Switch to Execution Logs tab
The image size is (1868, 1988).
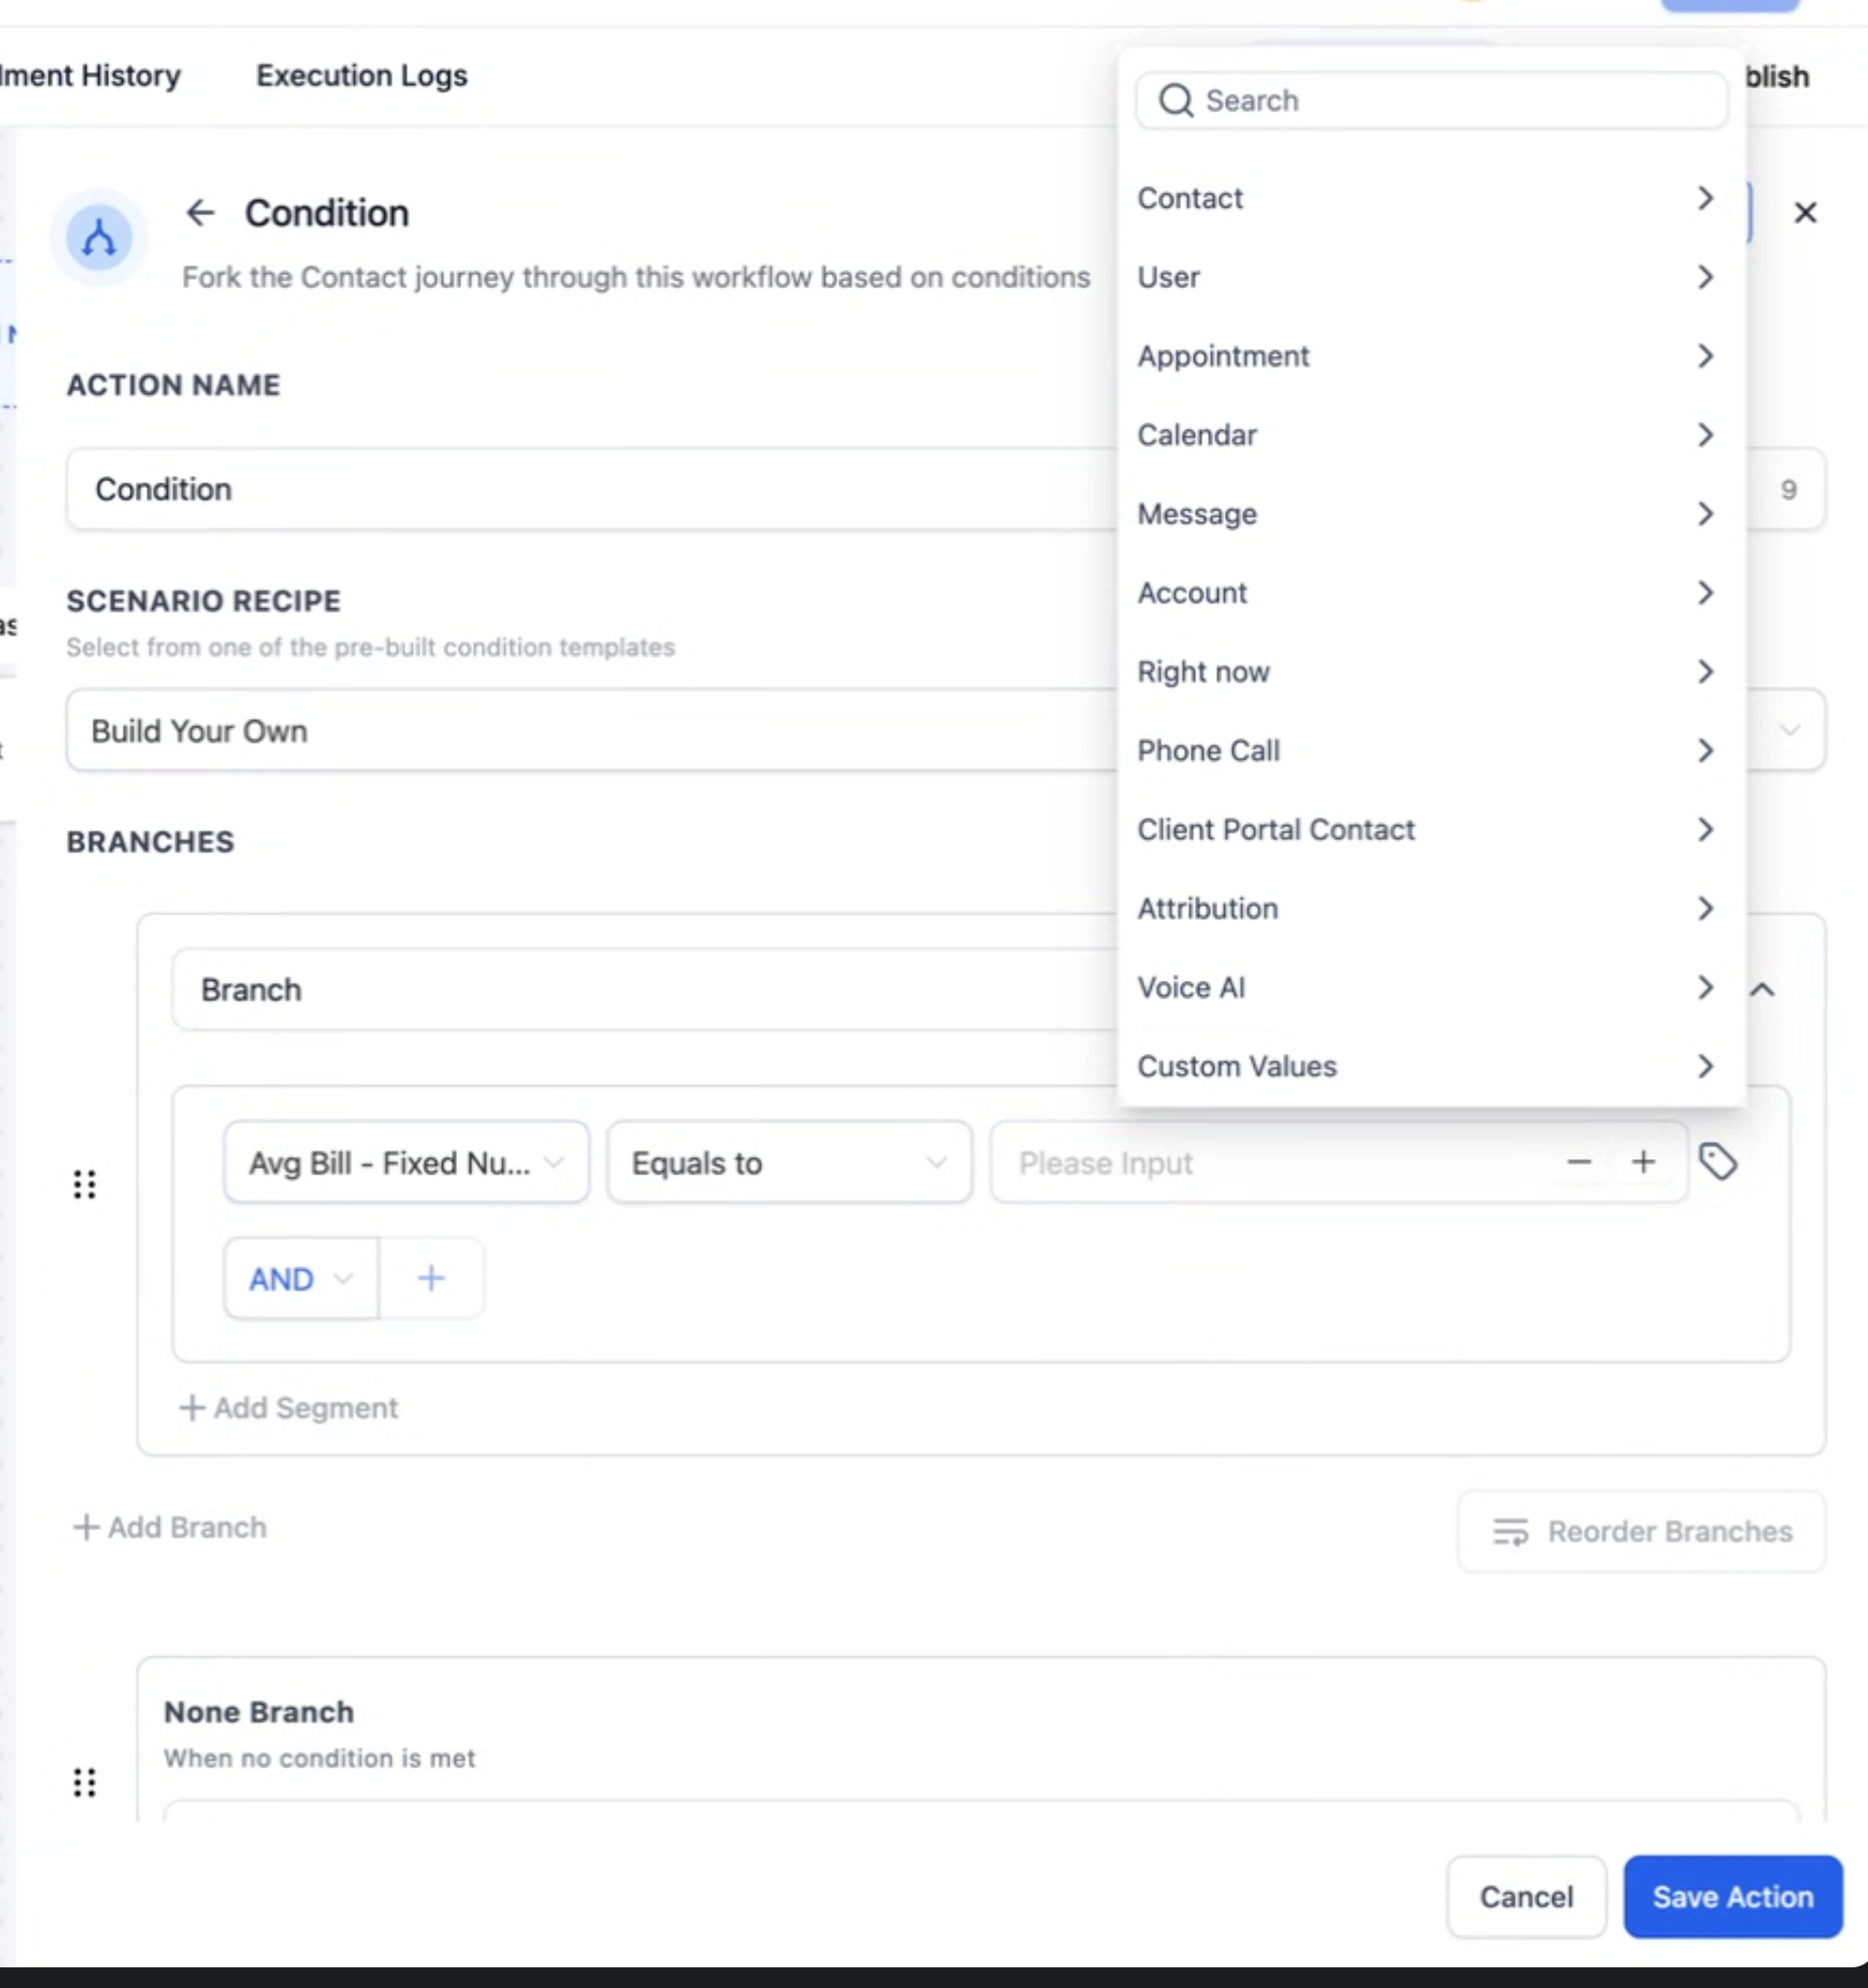click(361, 76)
